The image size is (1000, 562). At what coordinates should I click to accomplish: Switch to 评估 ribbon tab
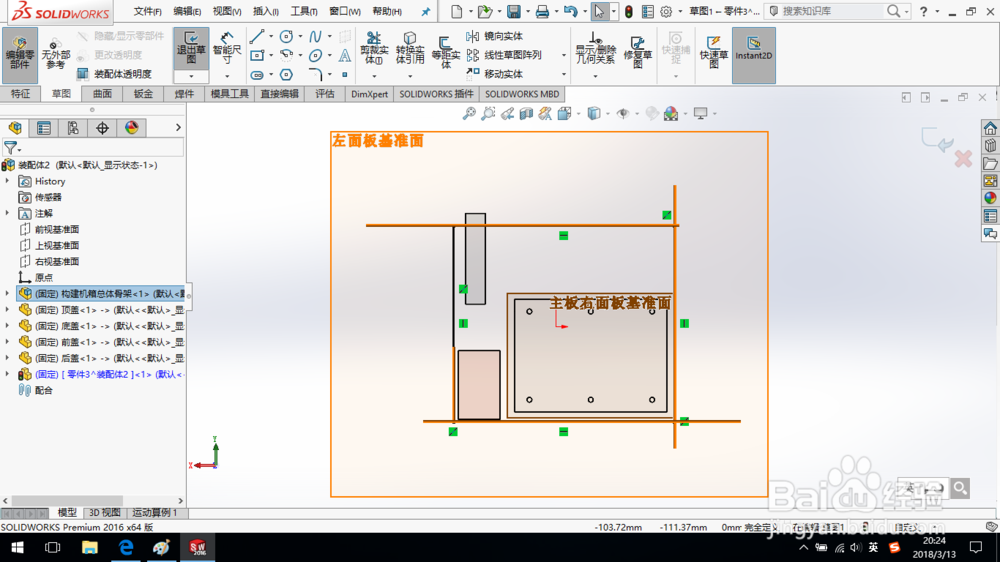325,94
